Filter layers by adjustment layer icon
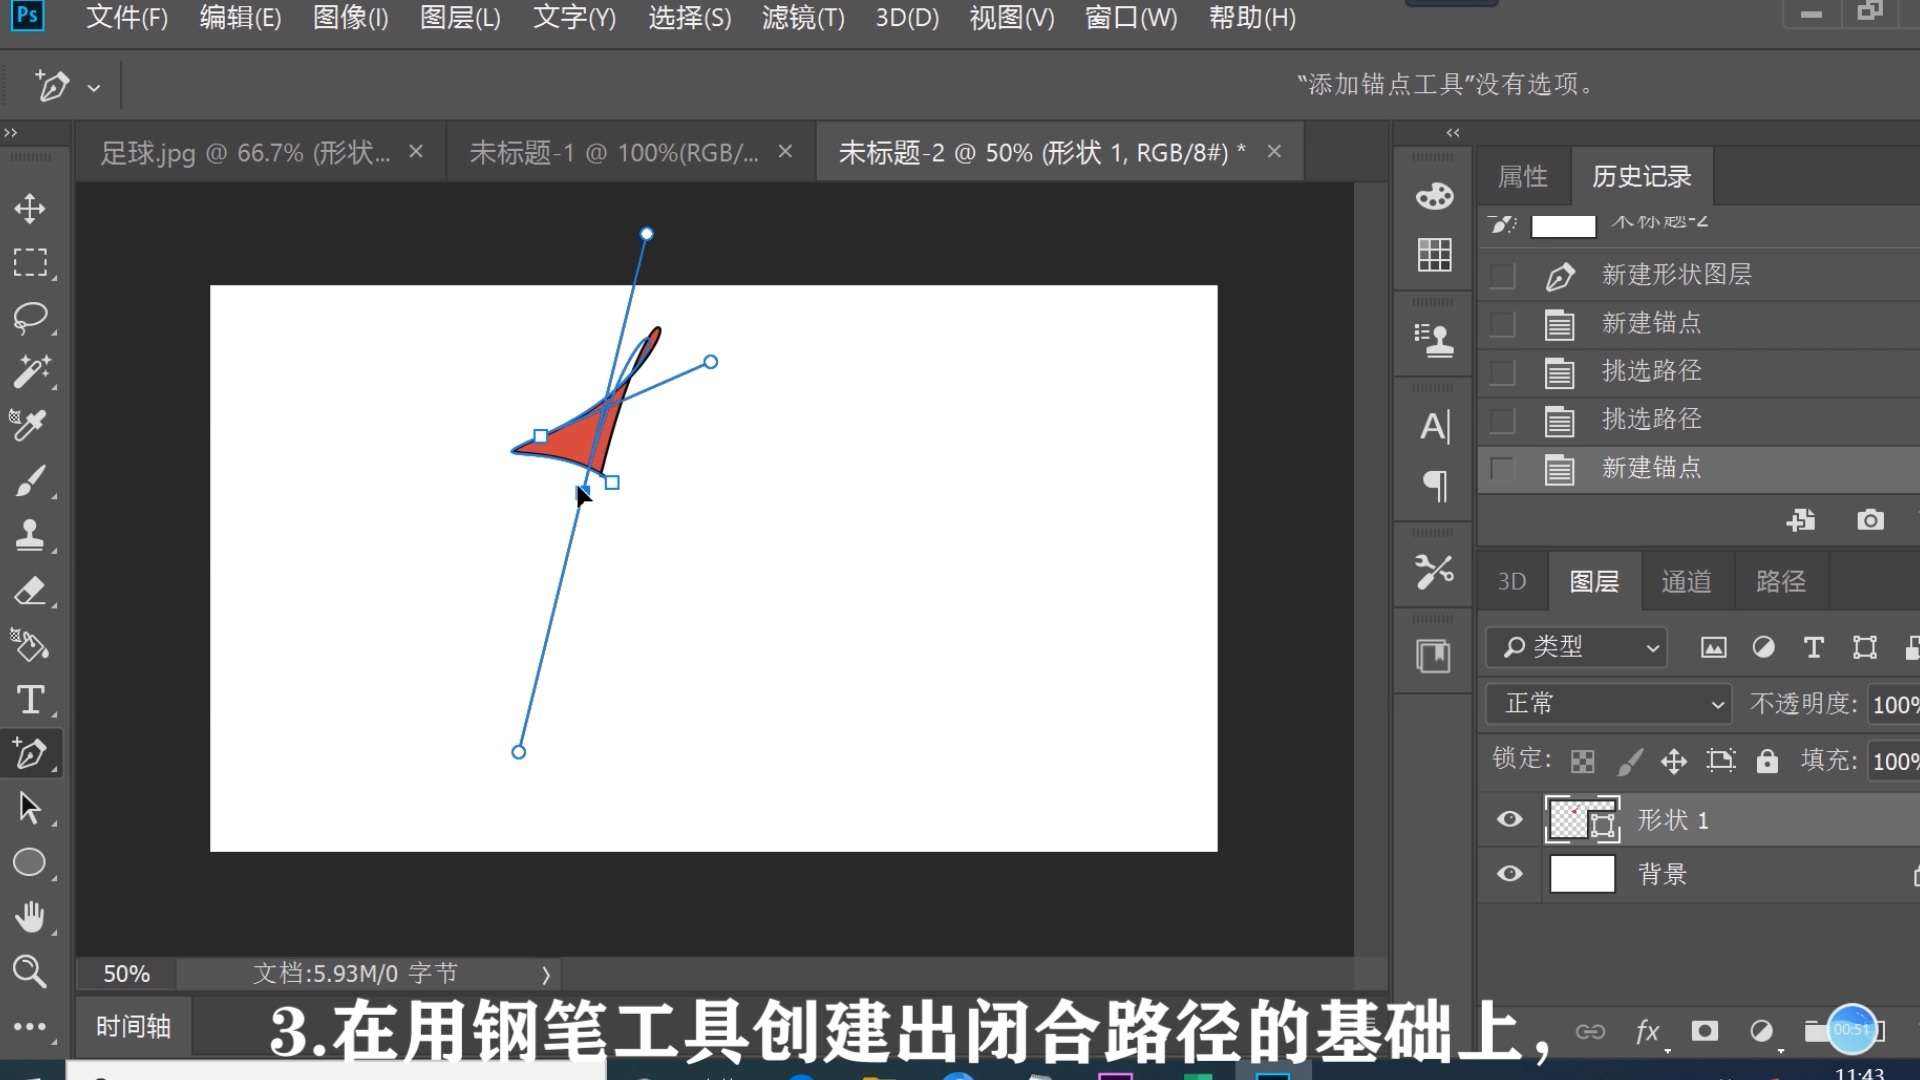The height and width of the screenshot is (1080, 1920). 1763,648
